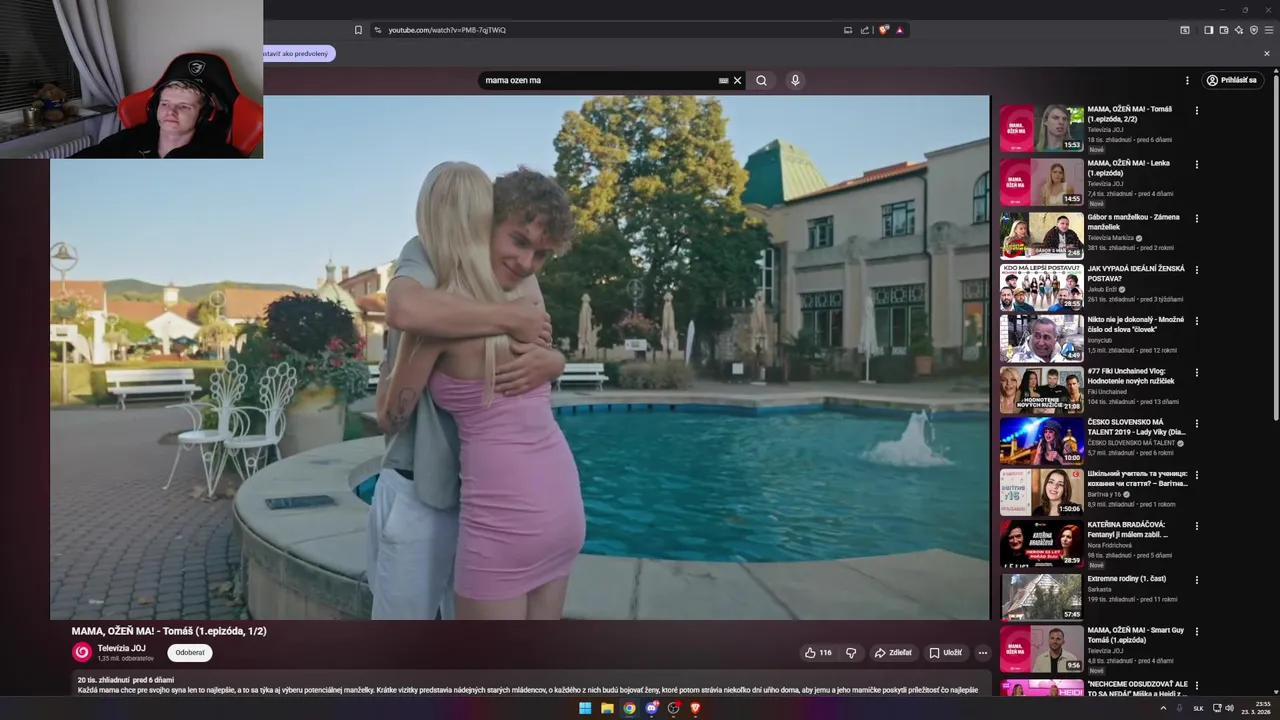Dismiss the default browser infobar

click(x=1267, y=53)
